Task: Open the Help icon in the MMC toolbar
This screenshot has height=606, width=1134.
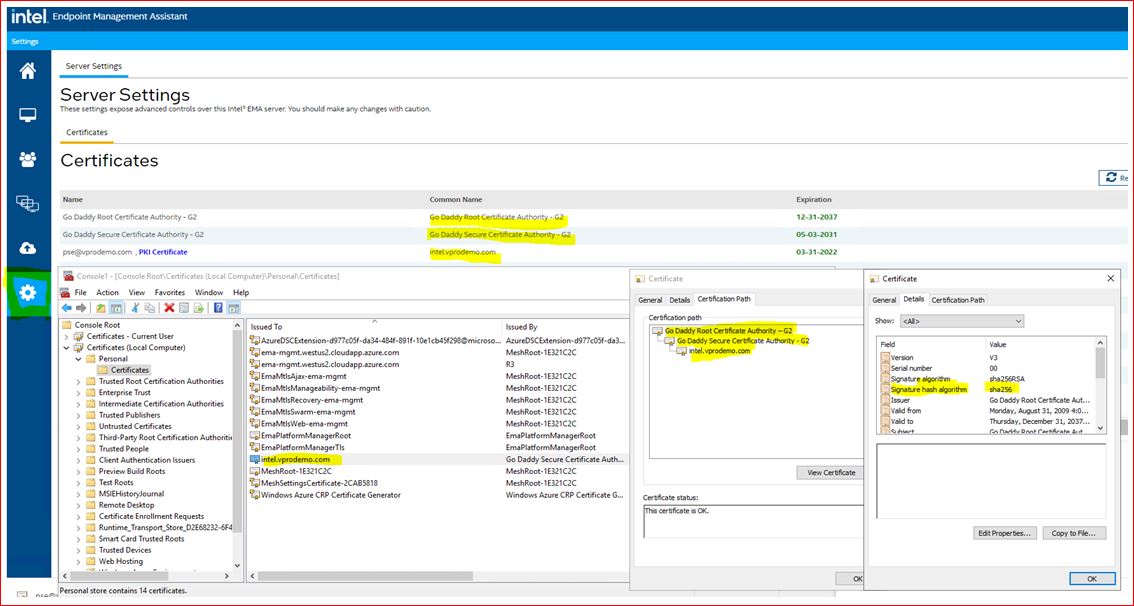Action: pos(219,309)
